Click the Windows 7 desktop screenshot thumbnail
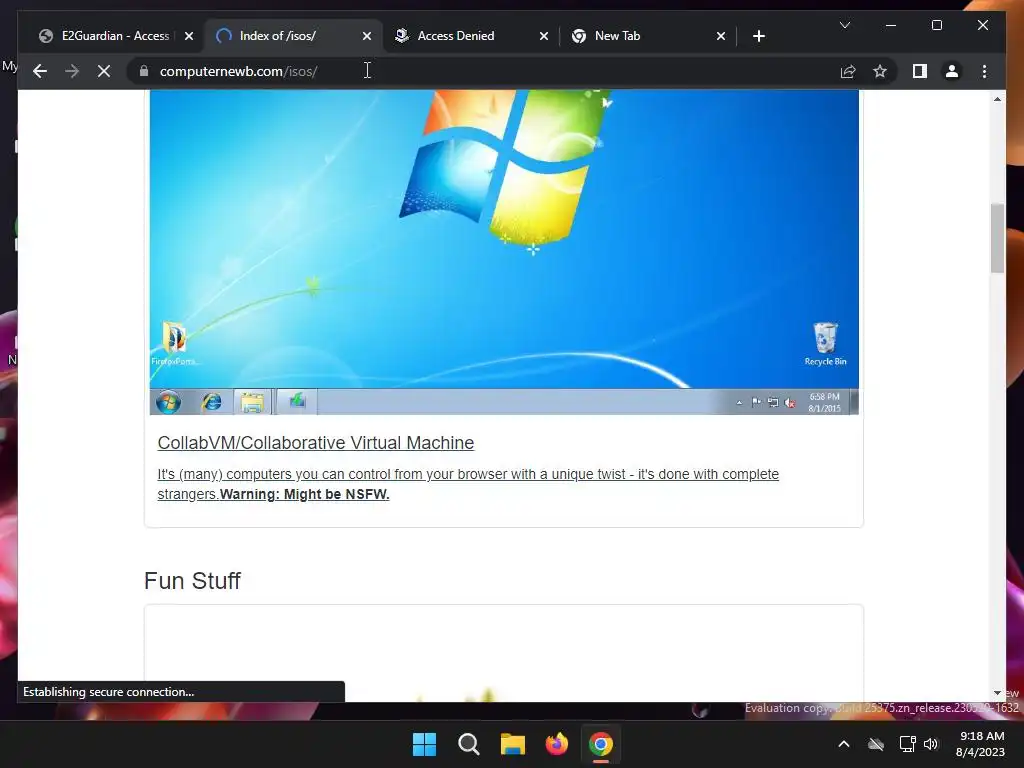This screenshot has width=1024, height=768. 504,252
